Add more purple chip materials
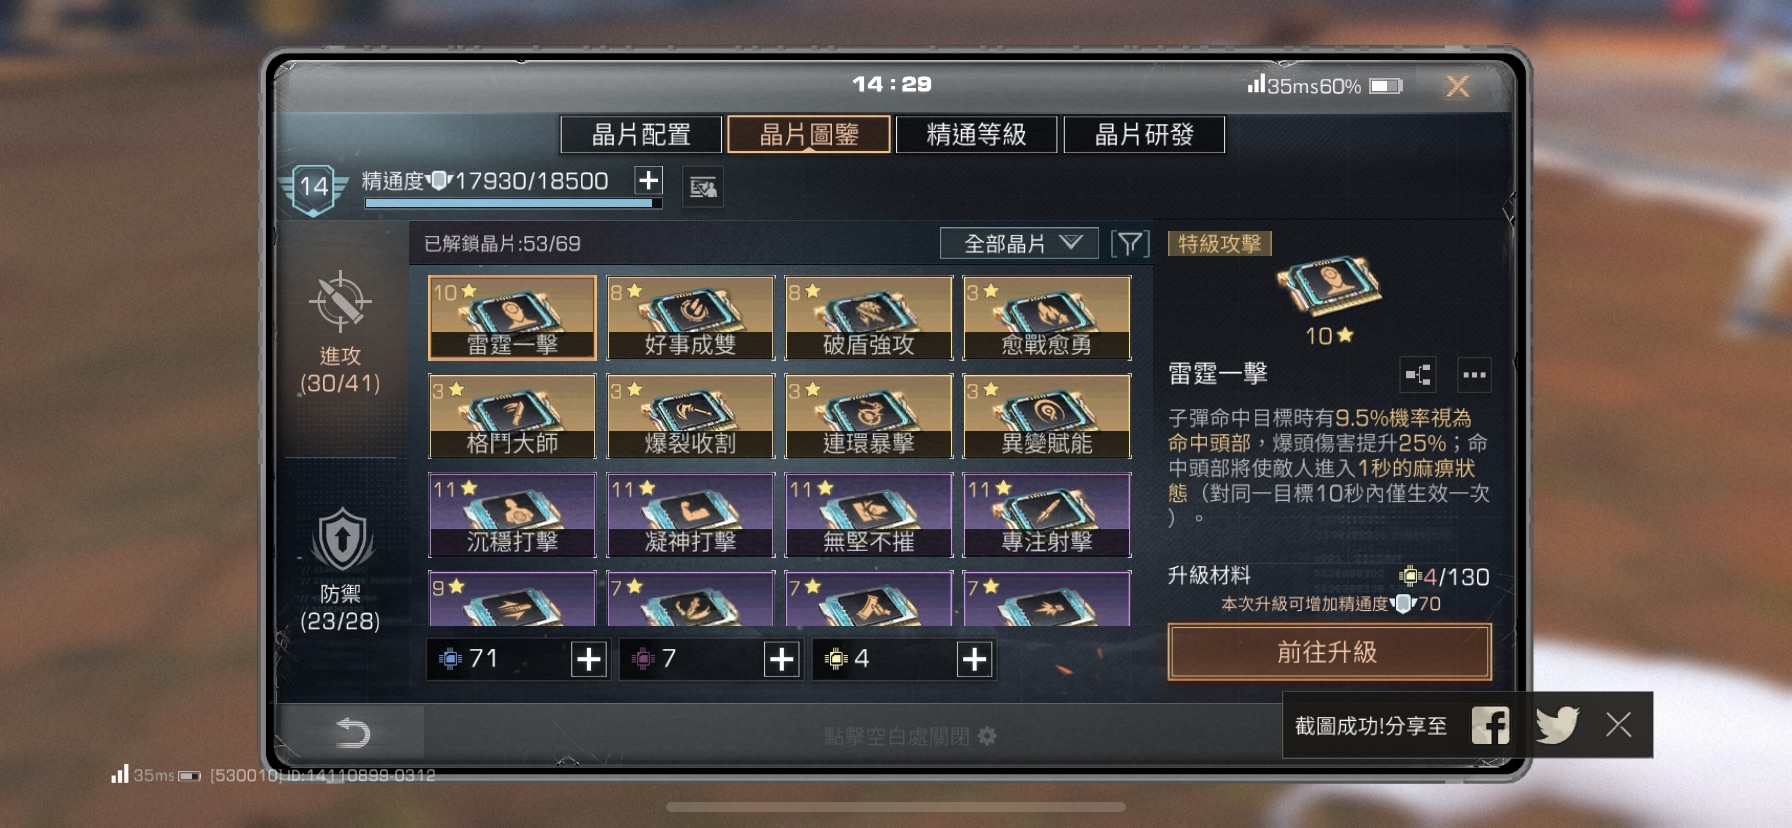 click(782, 659)
